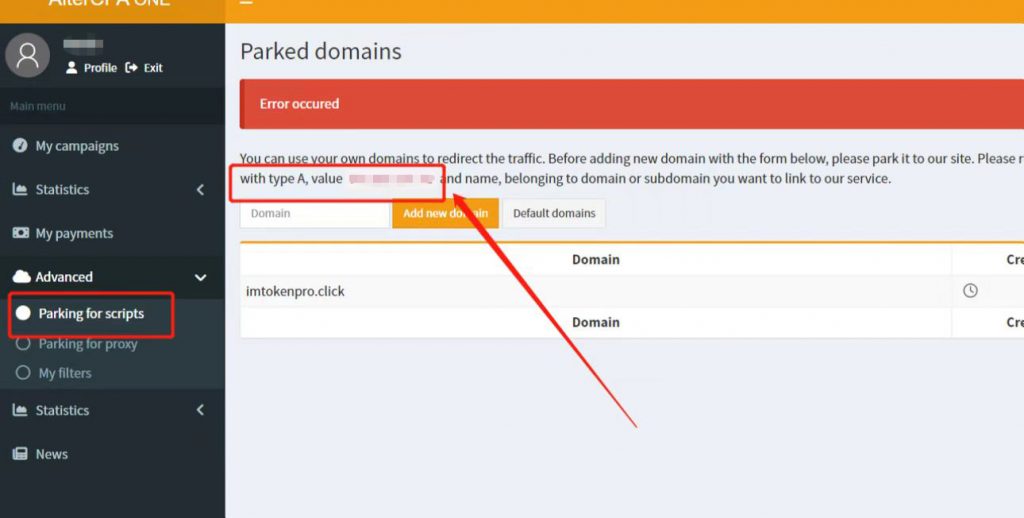Collapse the Advanced section chevron
This screenshot has width=1024, height=518.
(200, 277)
